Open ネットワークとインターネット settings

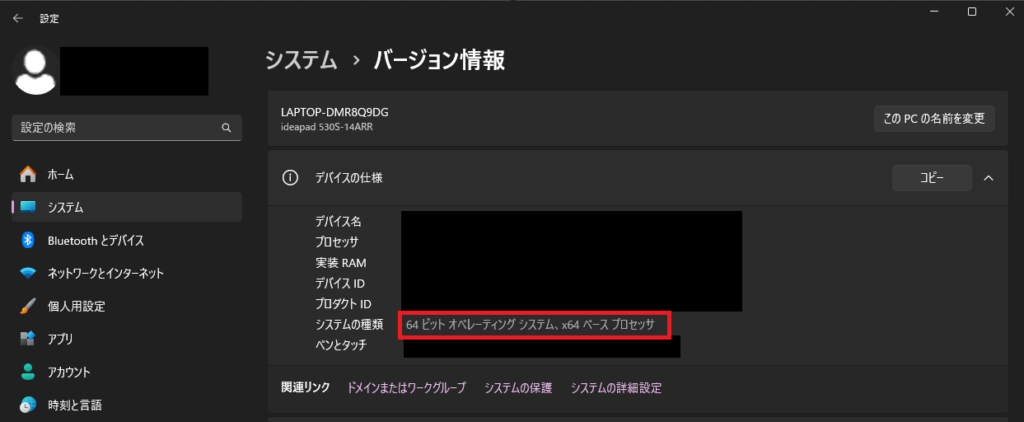(x=127, y=273)
